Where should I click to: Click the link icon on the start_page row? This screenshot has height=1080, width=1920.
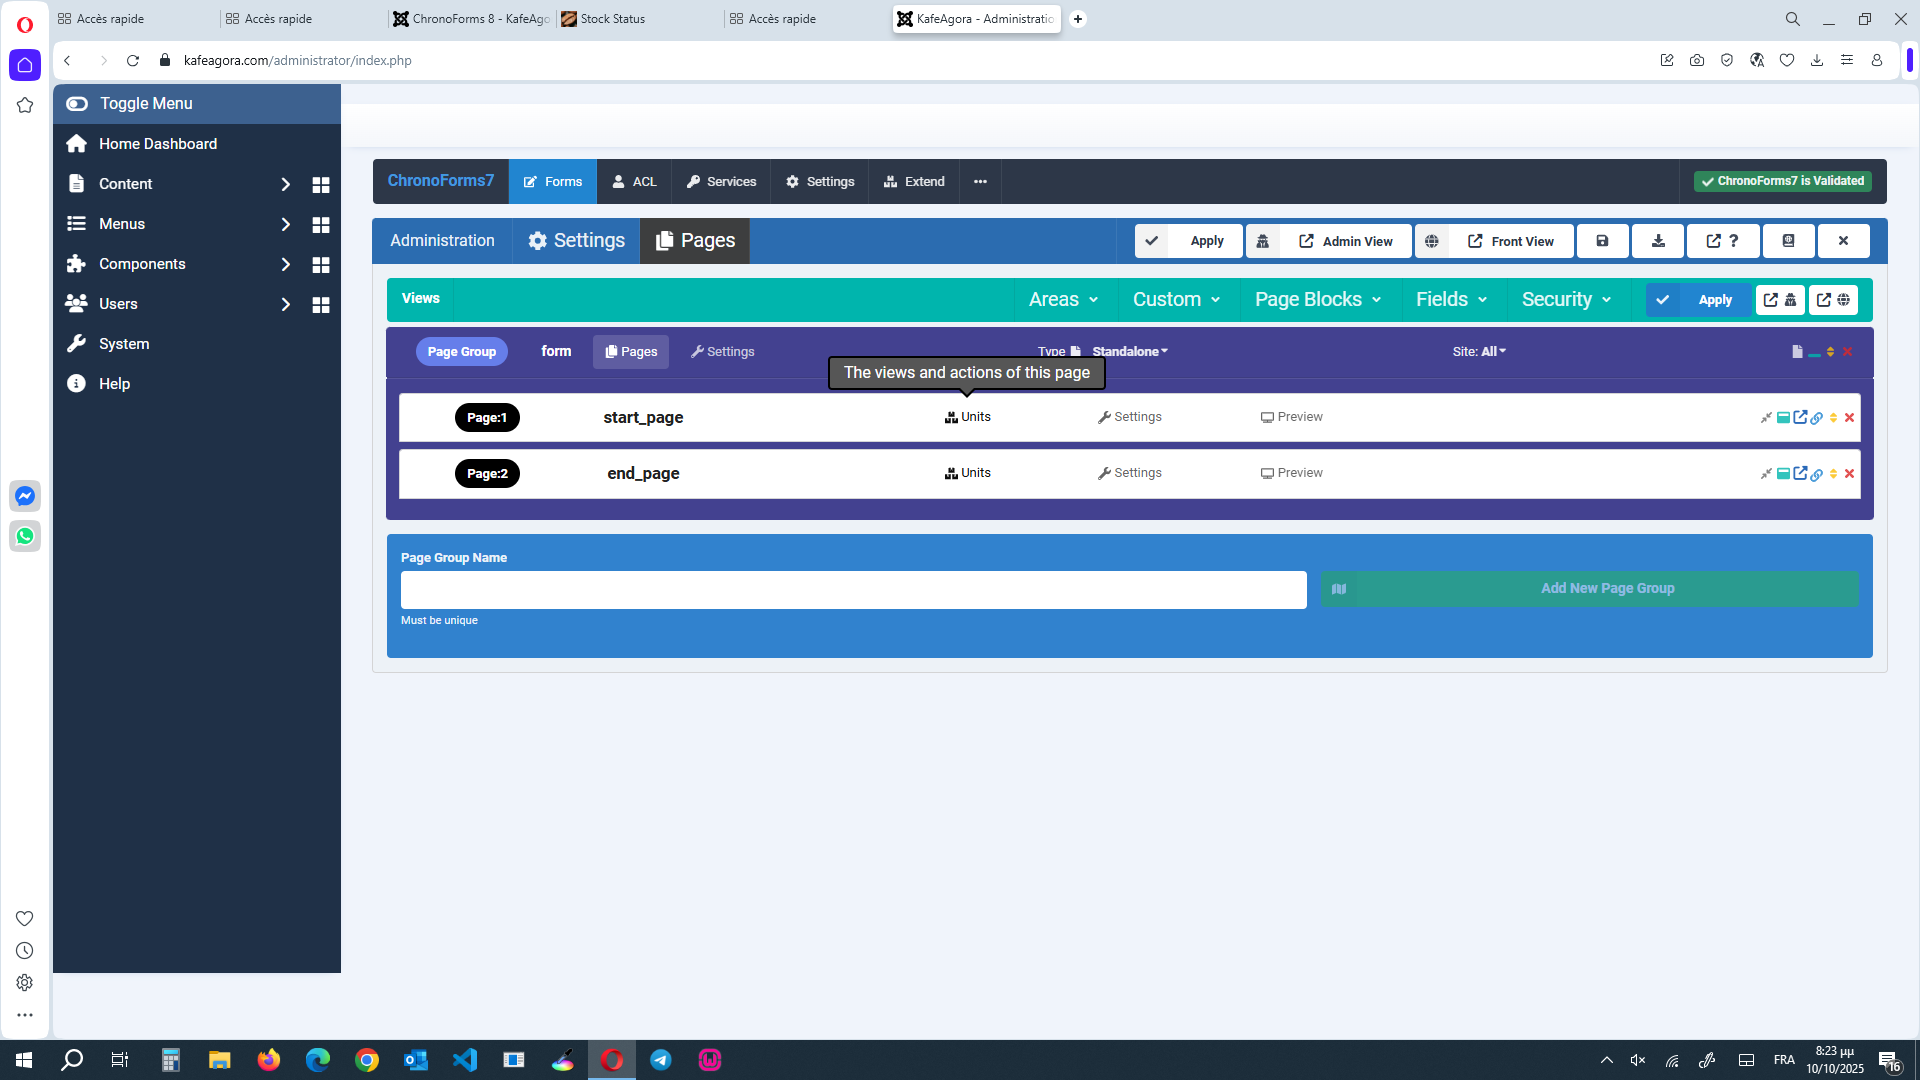(1816, 417)
